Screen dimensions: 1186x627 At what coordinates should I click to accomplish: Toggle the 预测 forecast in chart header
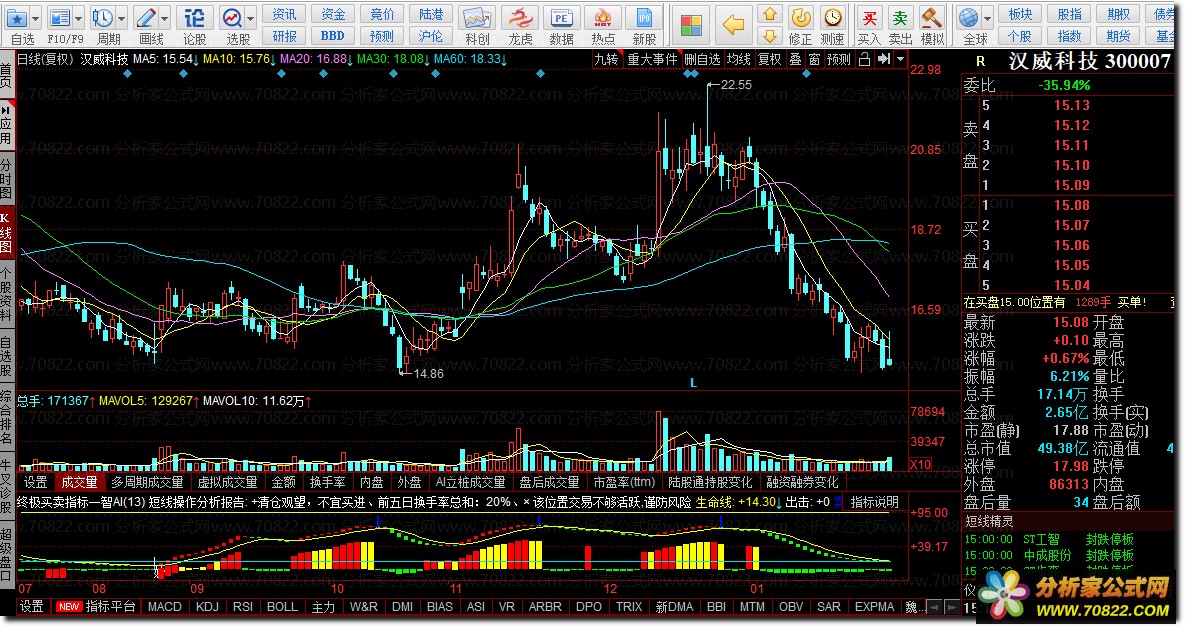838,59
